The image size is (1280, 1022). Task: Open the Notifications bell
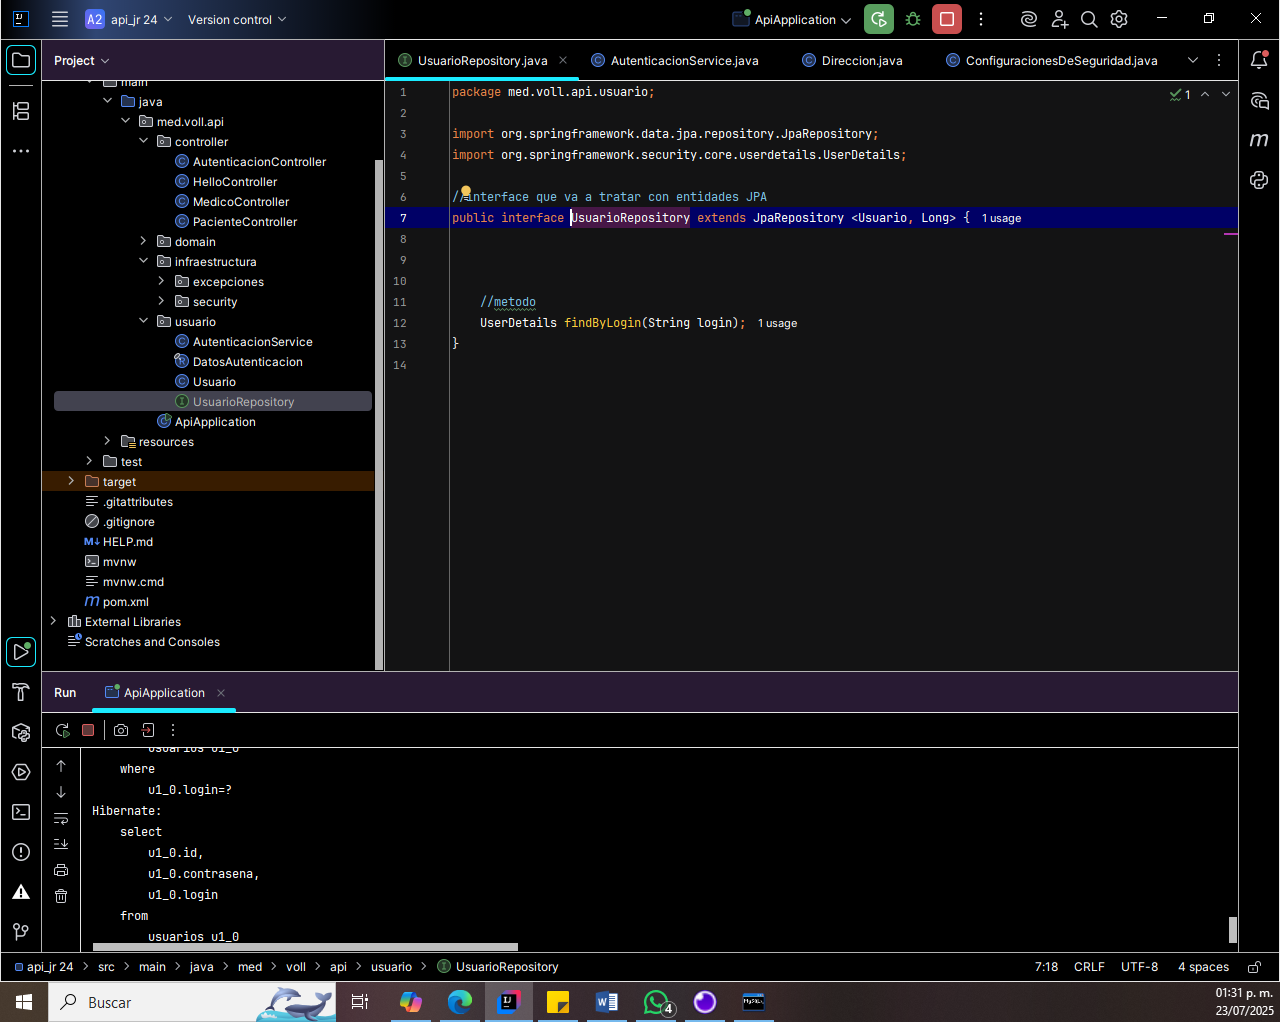pos(1259,60)
